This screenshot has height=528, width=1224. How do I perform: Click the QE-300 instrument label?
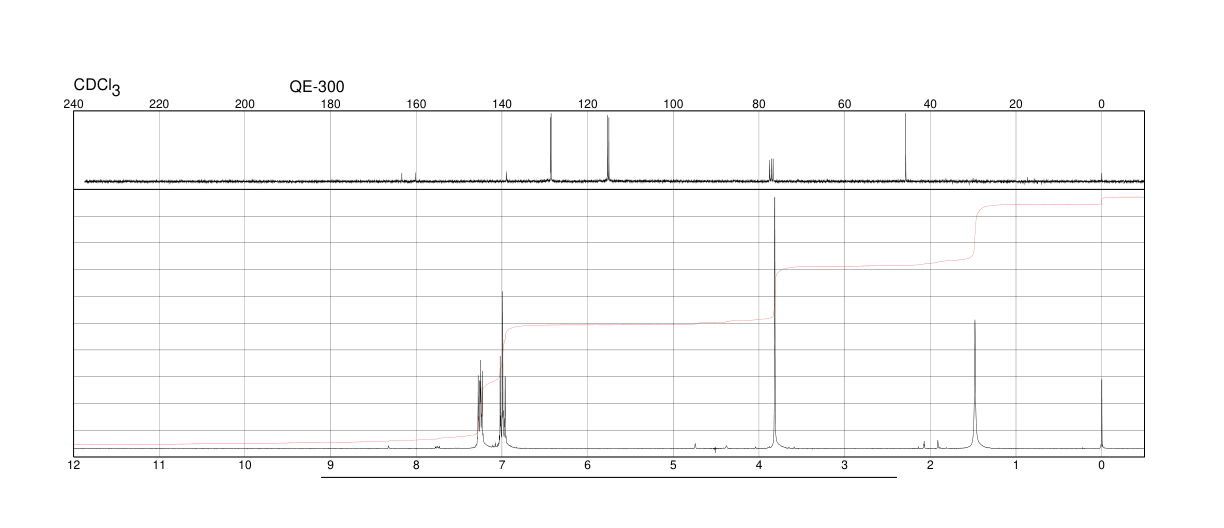pos(317,86)
